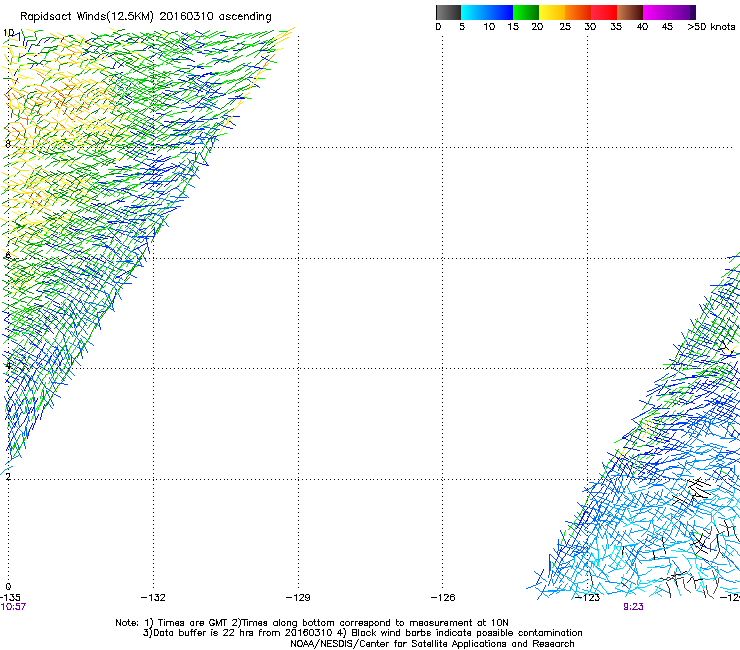Image resolution: width=740 pixels, height=650 pixels.
Task: Click the purple time stamp "9:23"
Action: coord(633,607)
